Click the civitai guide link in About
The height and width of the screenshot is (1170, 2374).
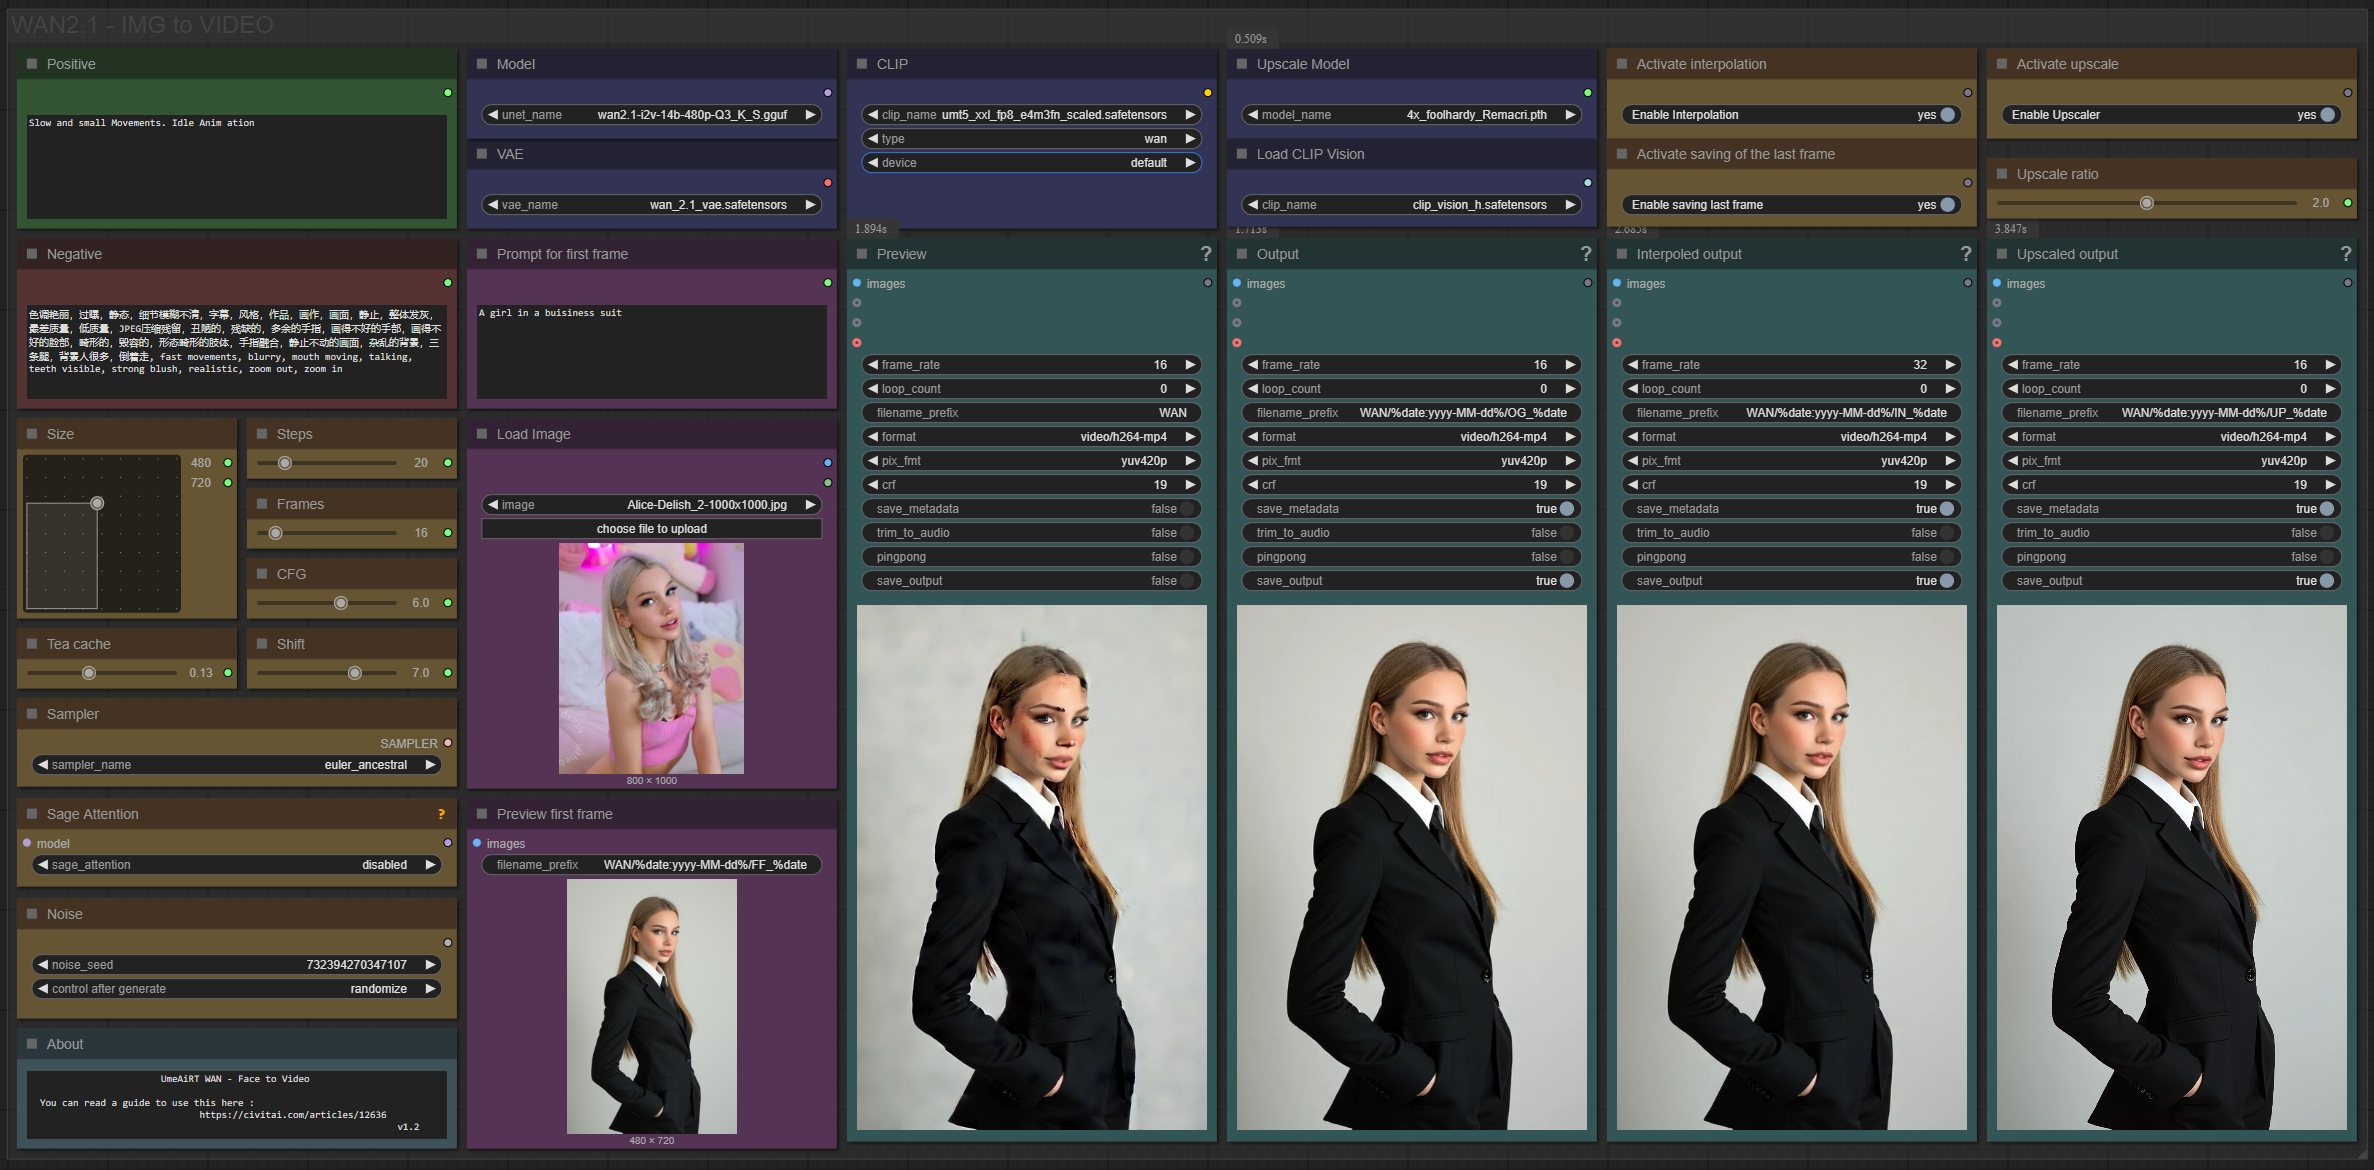pyautogui.click(x=292, y=1115)
